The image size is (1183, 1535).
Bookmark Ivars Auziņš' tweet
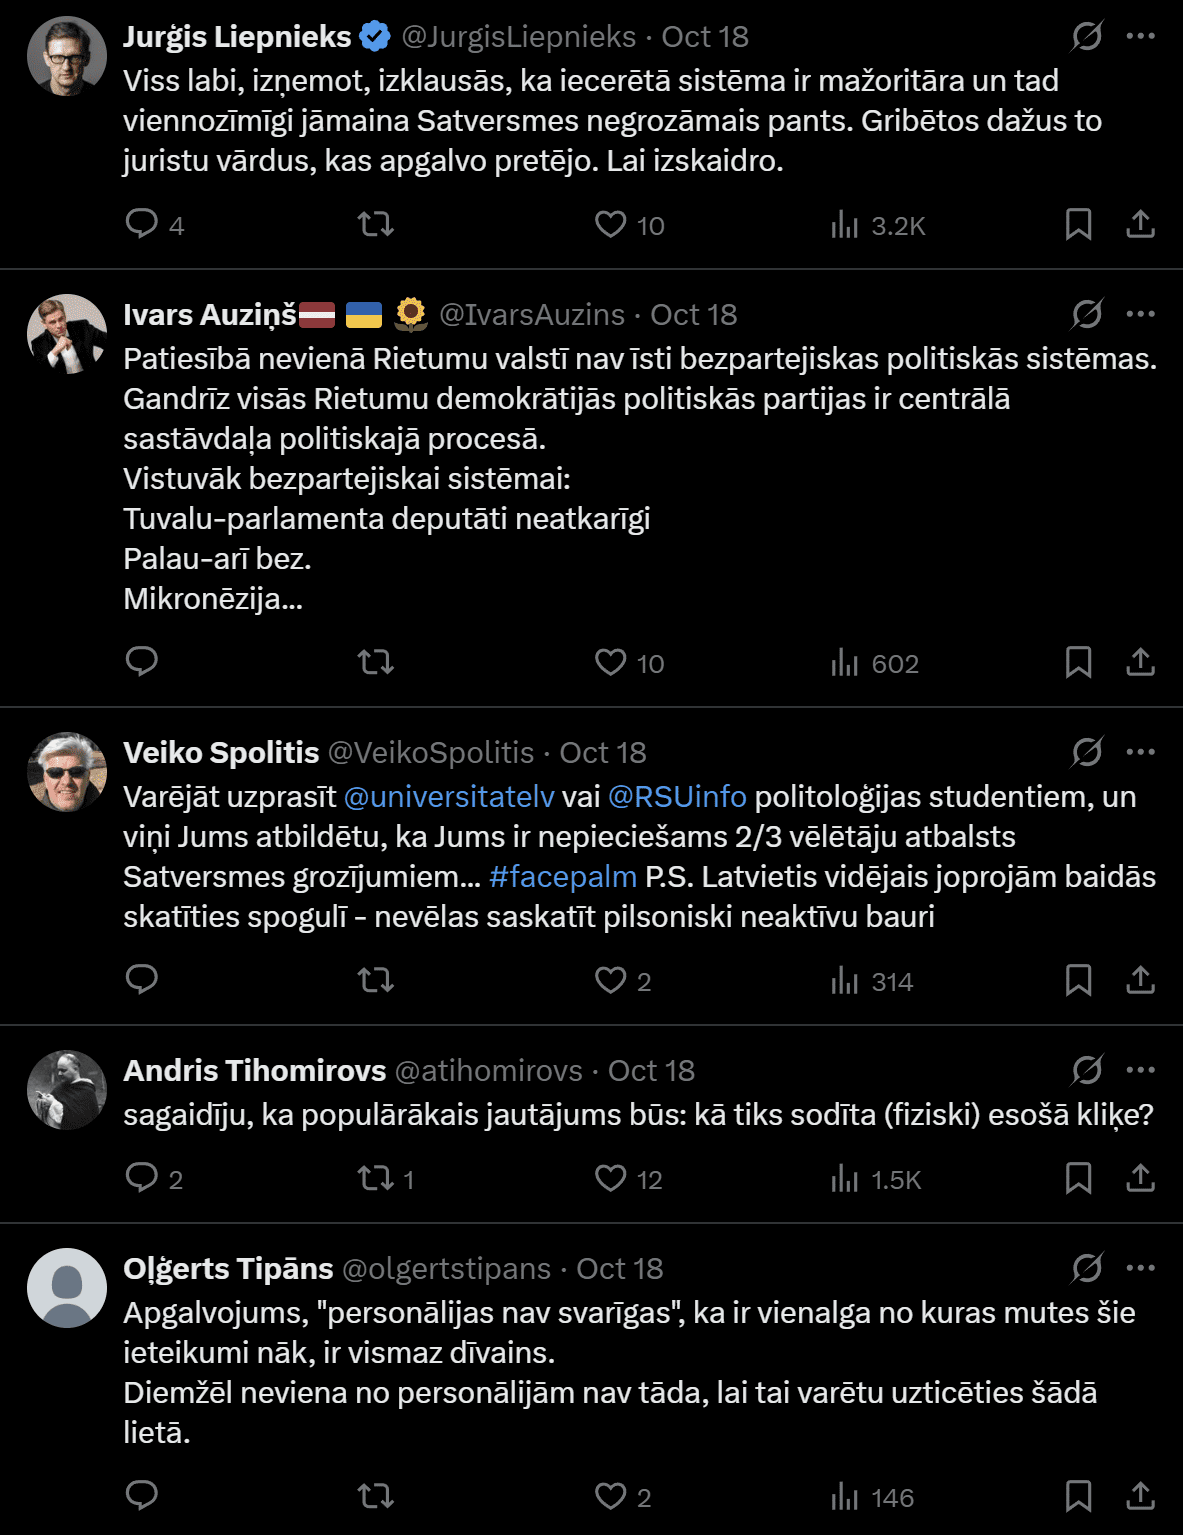tap(1078, 662)
